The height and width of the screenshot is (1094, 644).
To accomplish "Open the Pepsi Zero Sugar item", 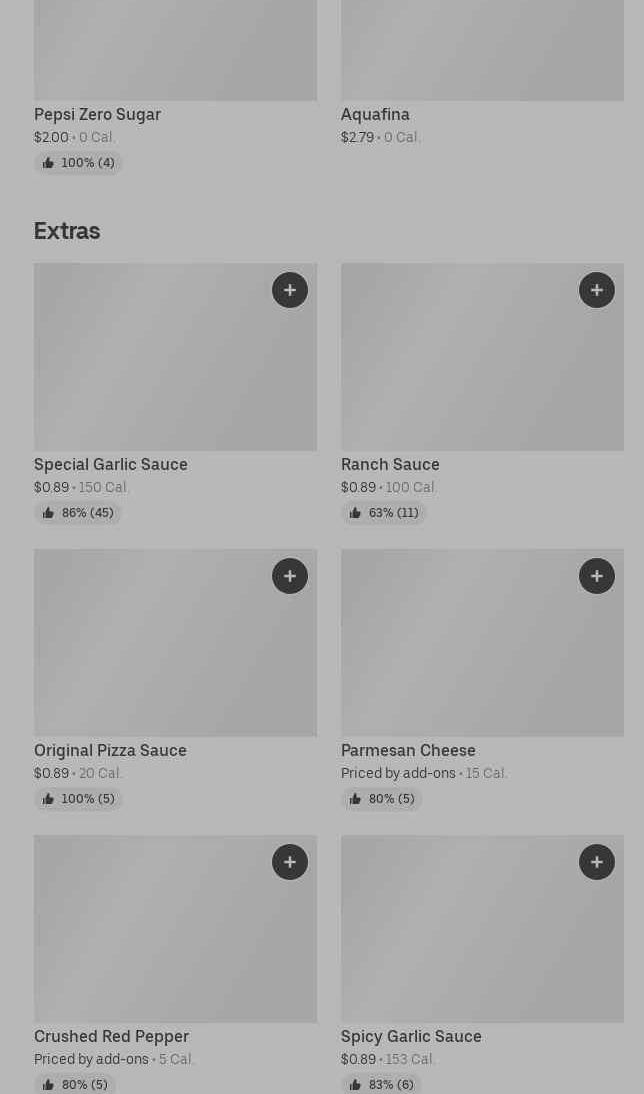I will pos(97,114).
